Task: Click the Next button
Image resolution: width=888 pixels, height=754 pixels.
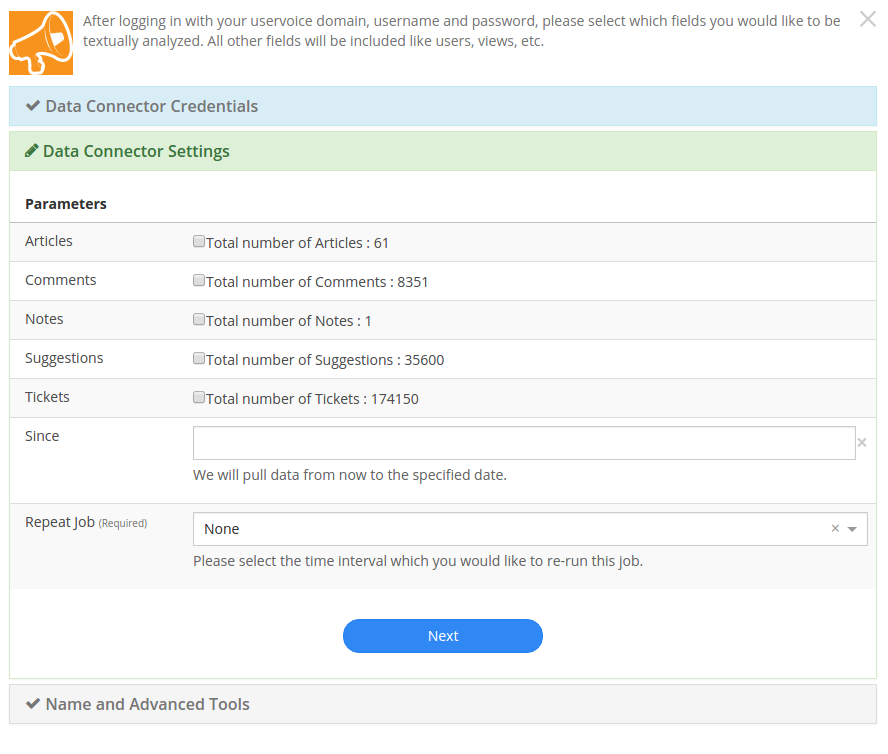Action: coord(443,636)
